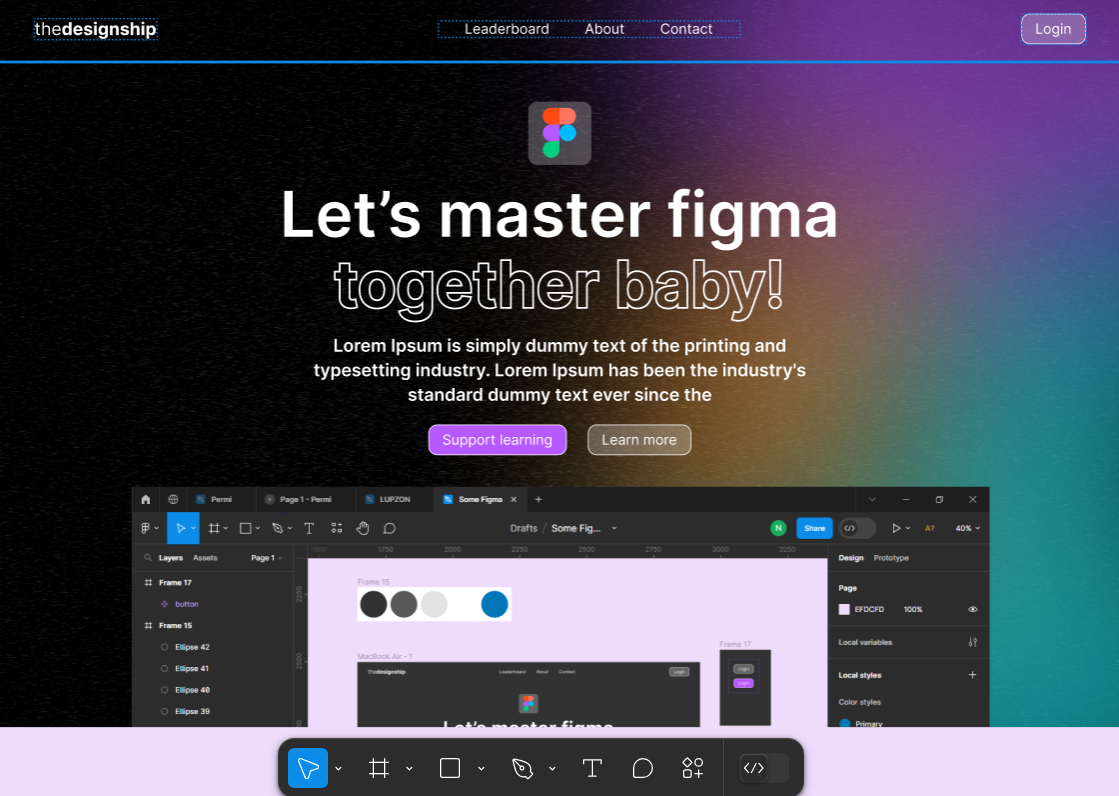Select the Comment tool in the Figma window
Screen dimensions: 1119x796
tap(389, 528)
